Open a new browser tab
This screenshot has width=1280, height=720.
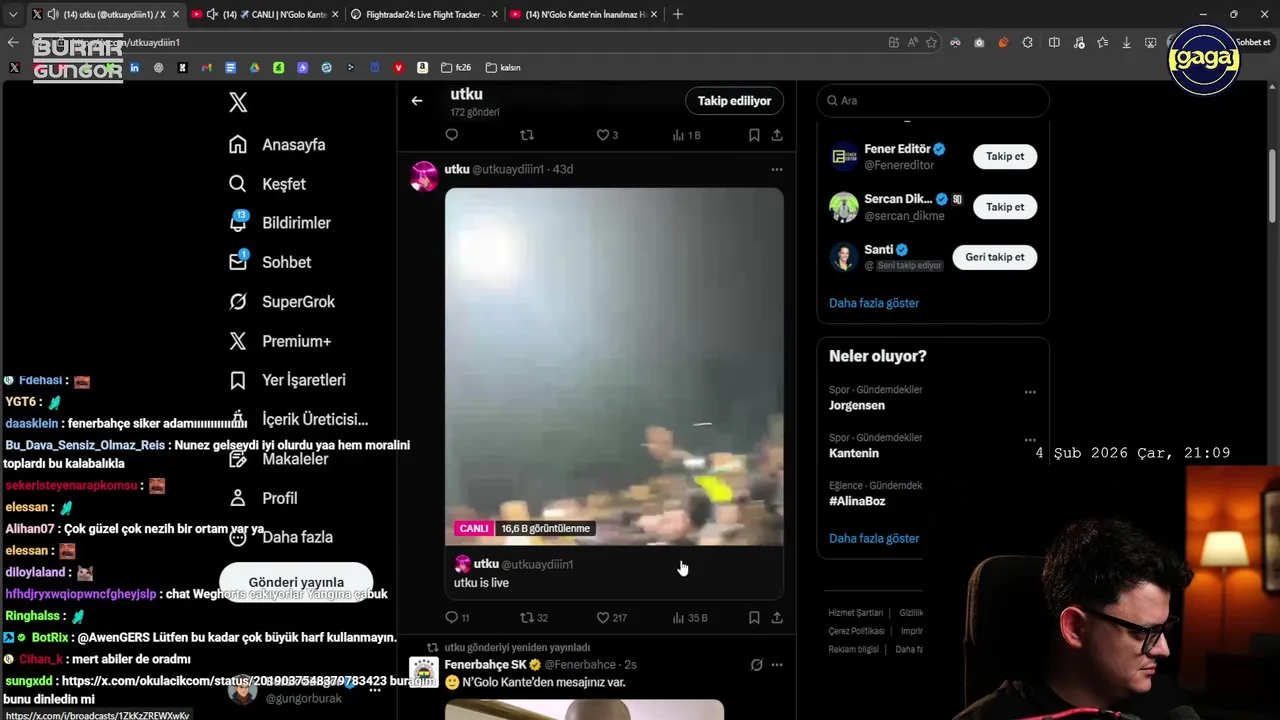point(678,14)
